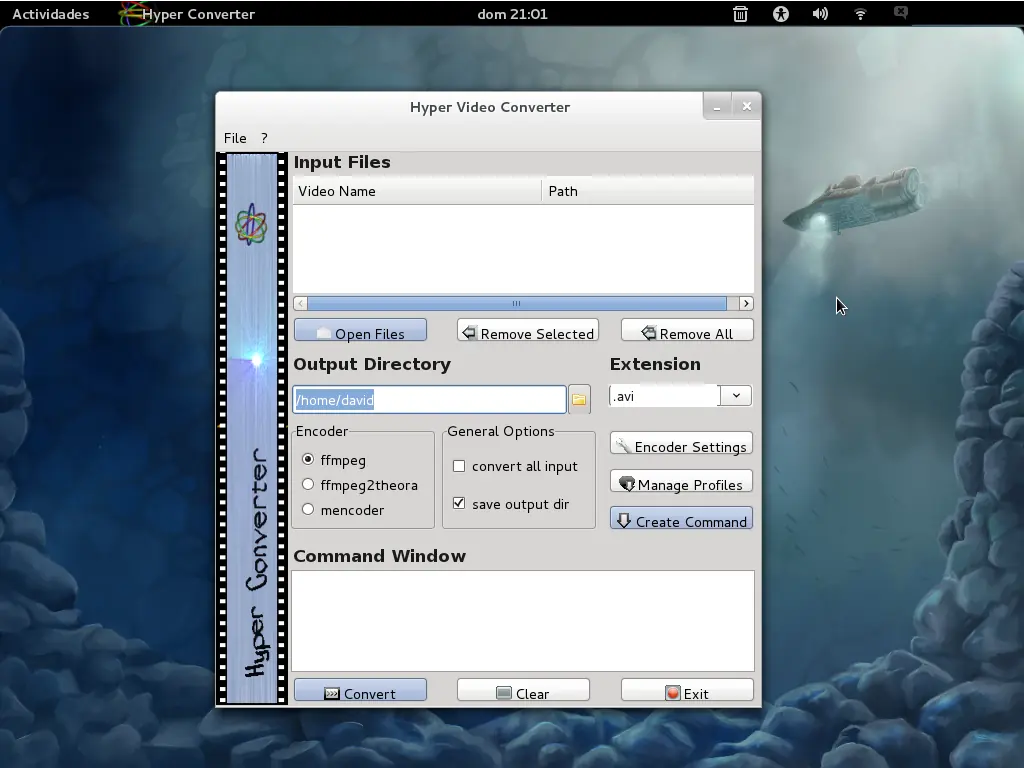
Task: Open the trash icon in the top panel
Action: pos(740,14)
